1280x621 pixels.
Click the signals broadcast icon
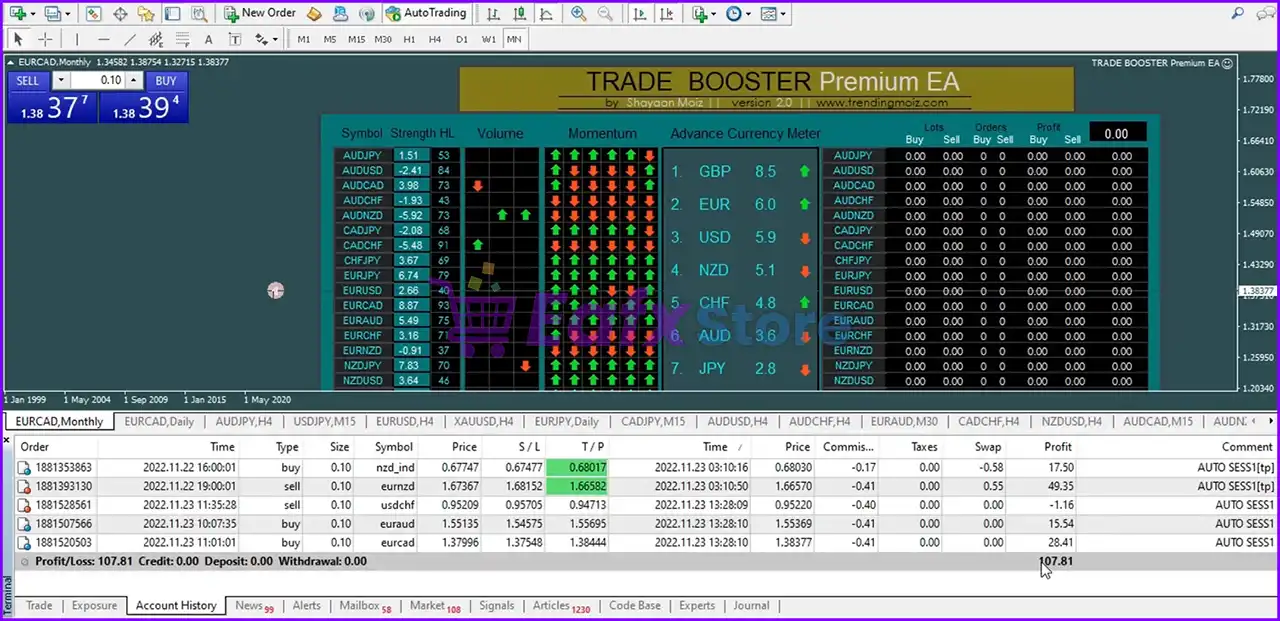click(366, 13)
